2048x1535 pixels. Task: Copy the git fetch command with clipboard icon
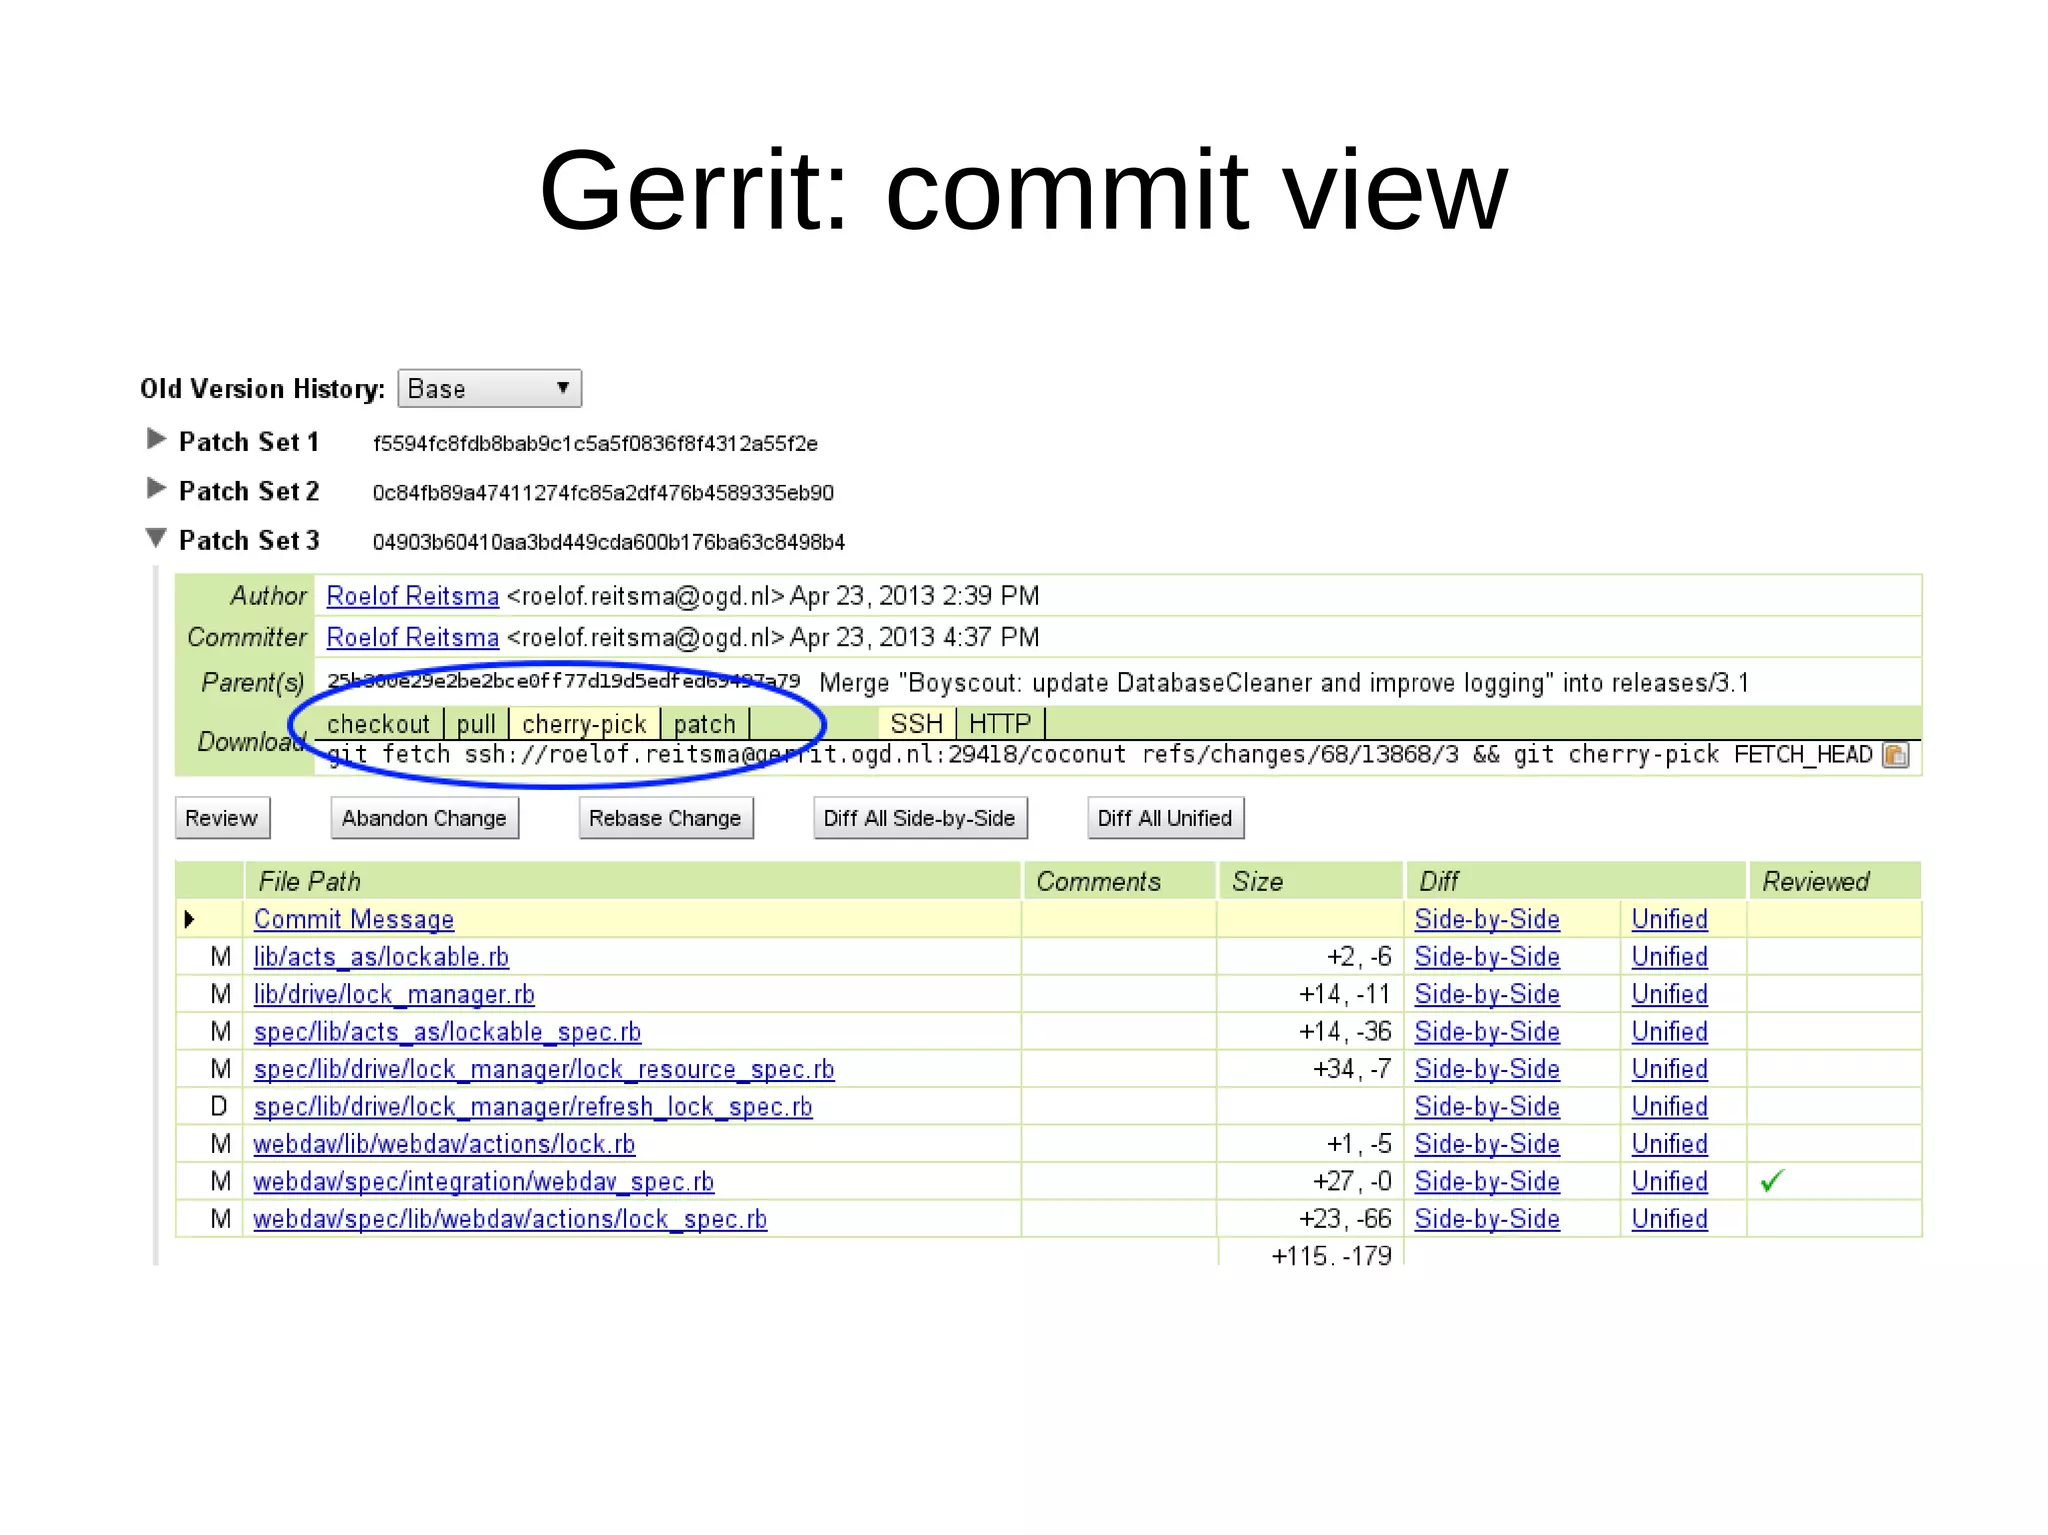(x=1895, y=755)
